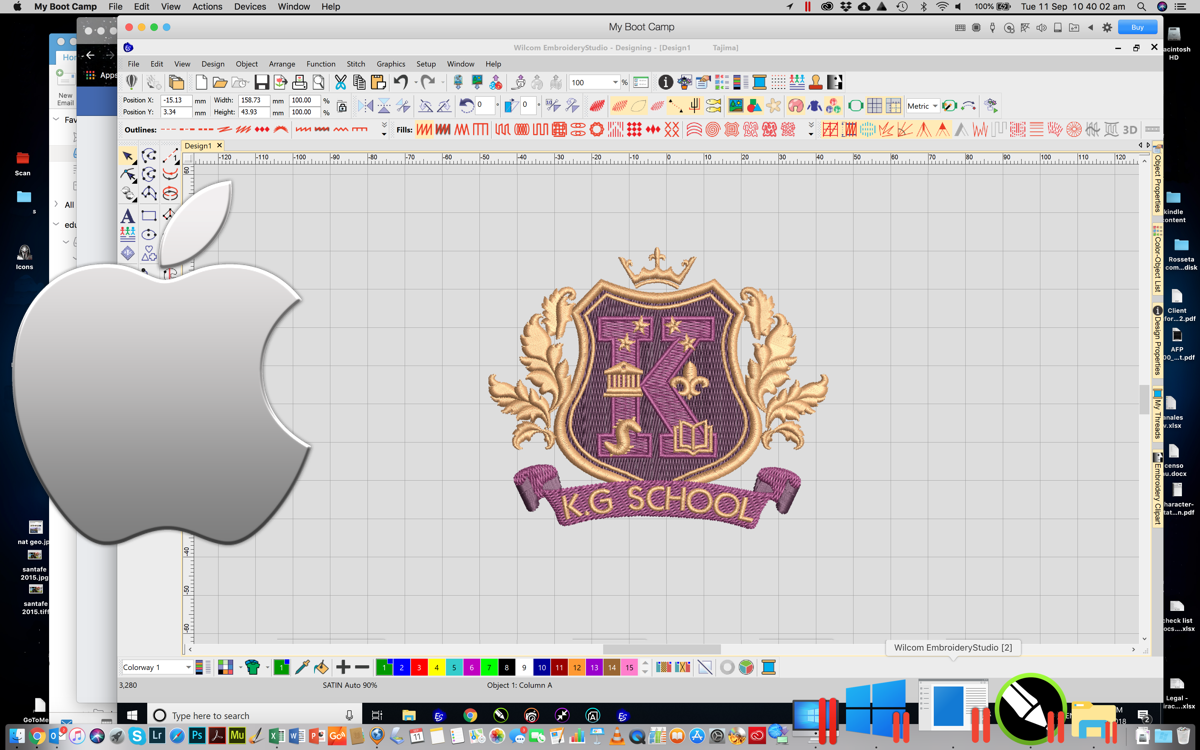Viewport: 1200px width, 750px height.
Task: Open Design Information with the 'i' icon
Action: tap(665, 83)
